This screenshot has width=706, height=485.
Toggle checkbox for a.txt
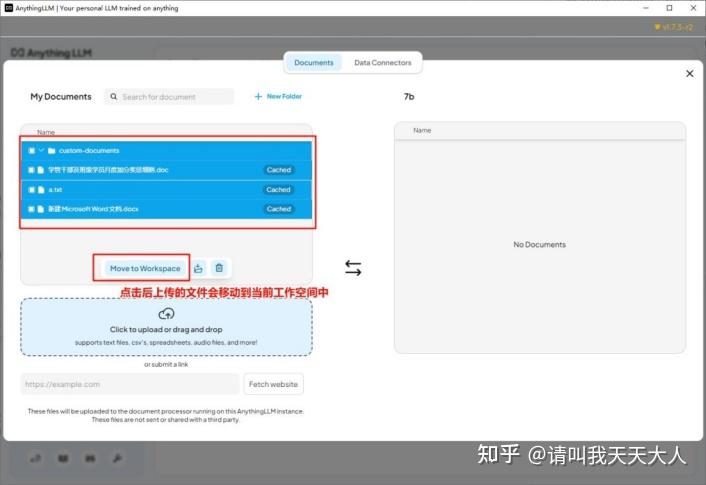[31, 190]
